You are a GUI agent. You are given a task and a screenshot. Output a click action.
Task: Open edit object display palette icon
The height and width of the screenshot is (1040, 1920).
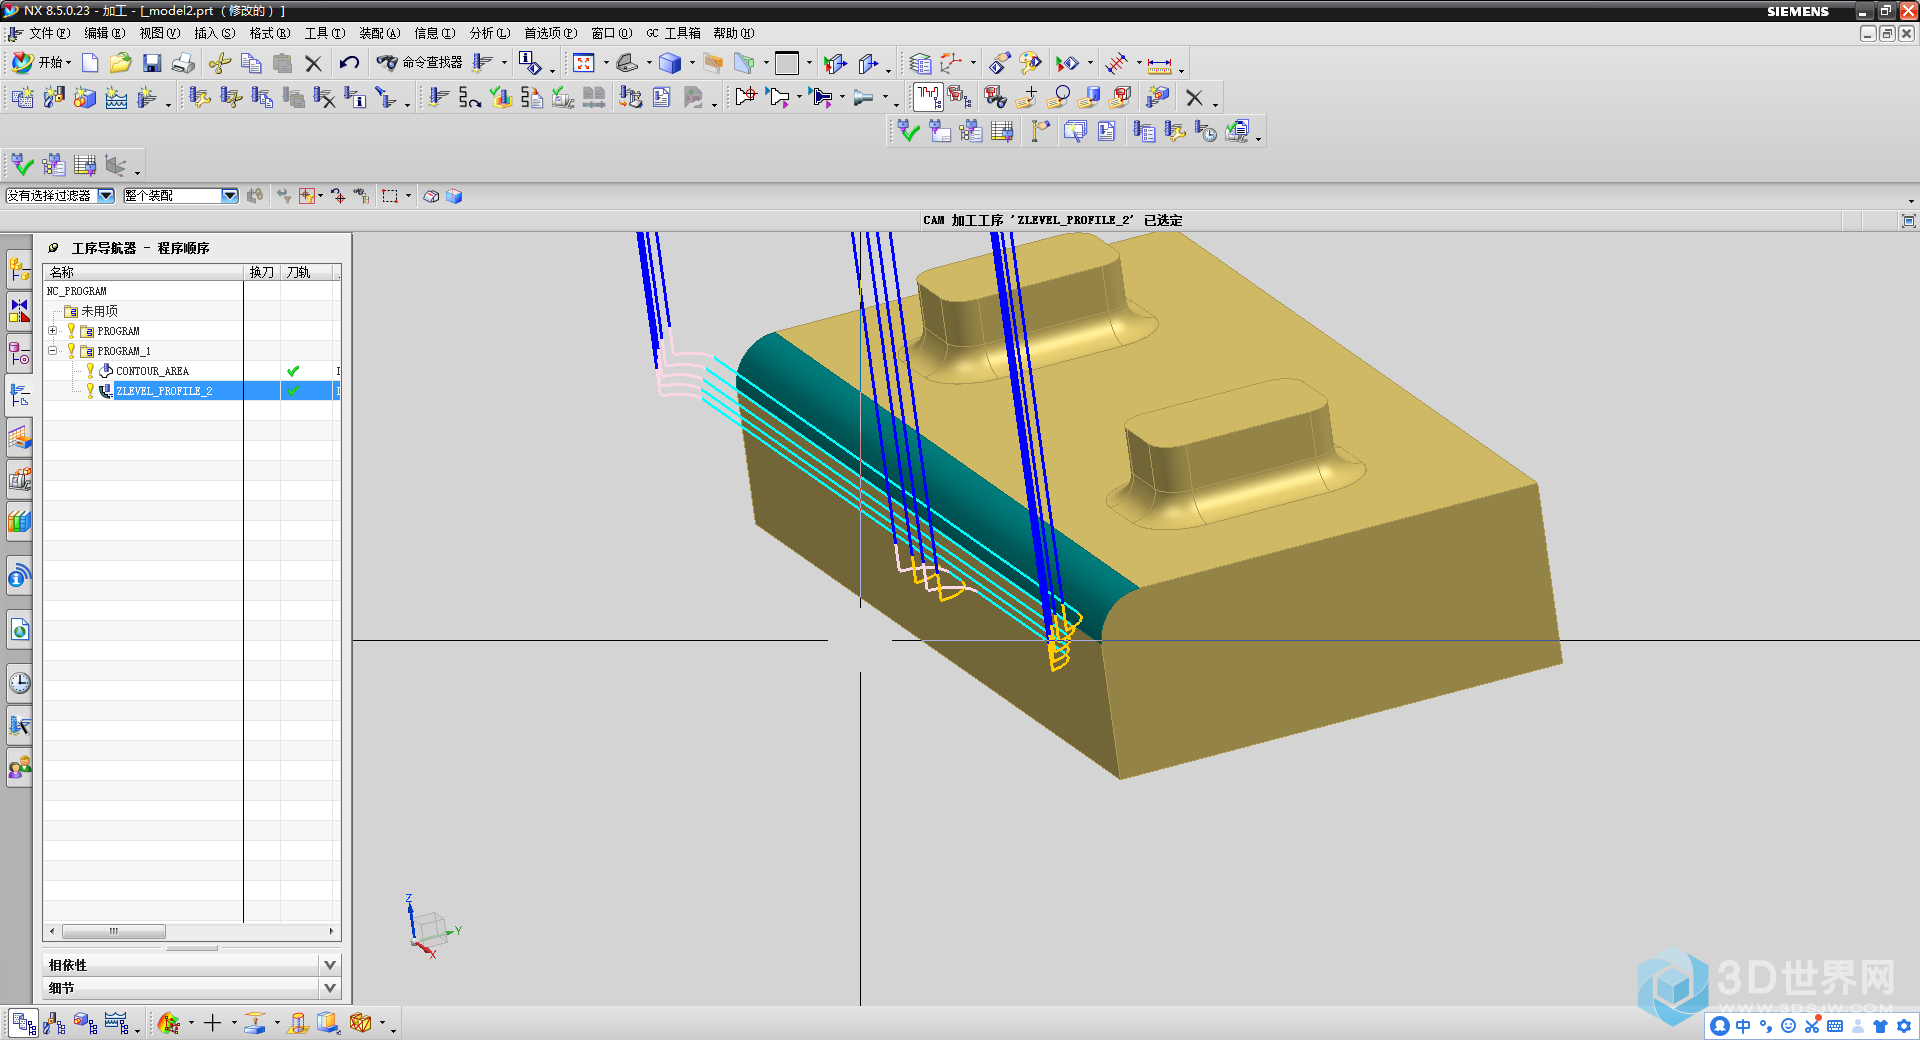(x=1030, y=63)
